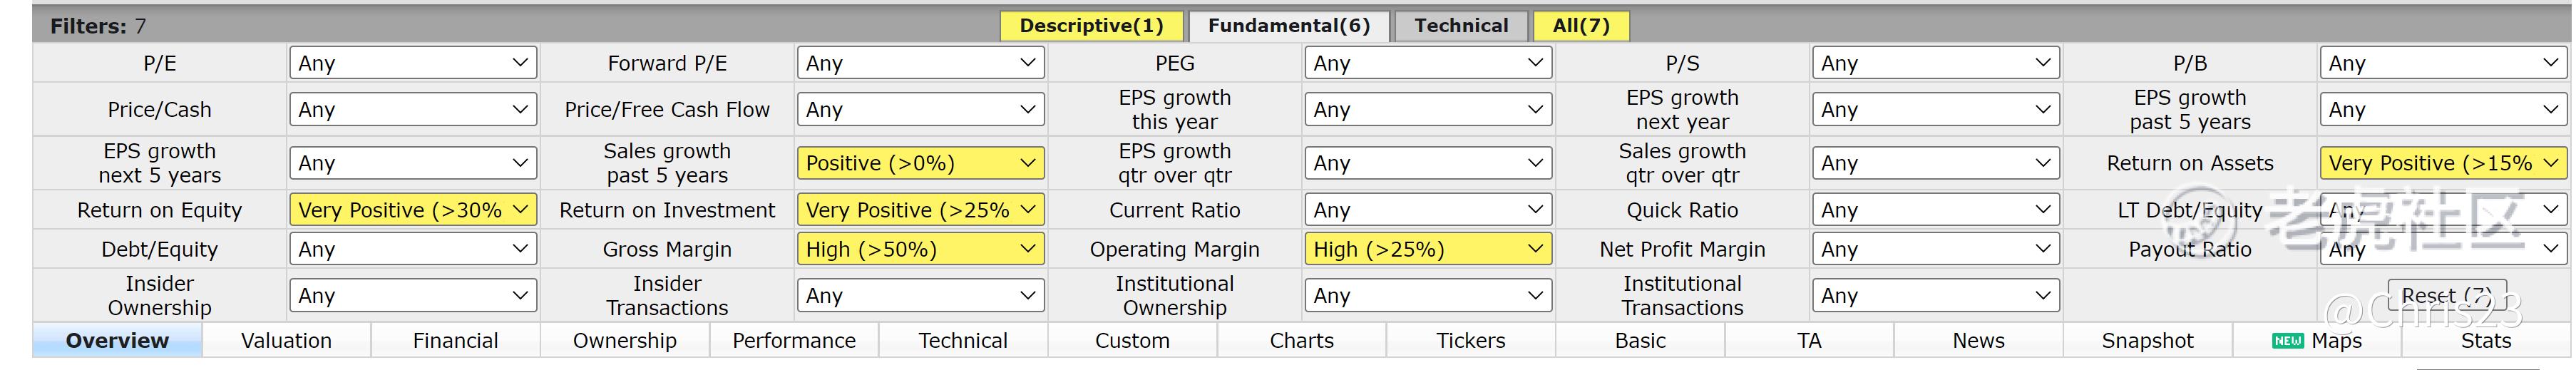
Task: Show the All(7) filters tab
Action: 1580,26
